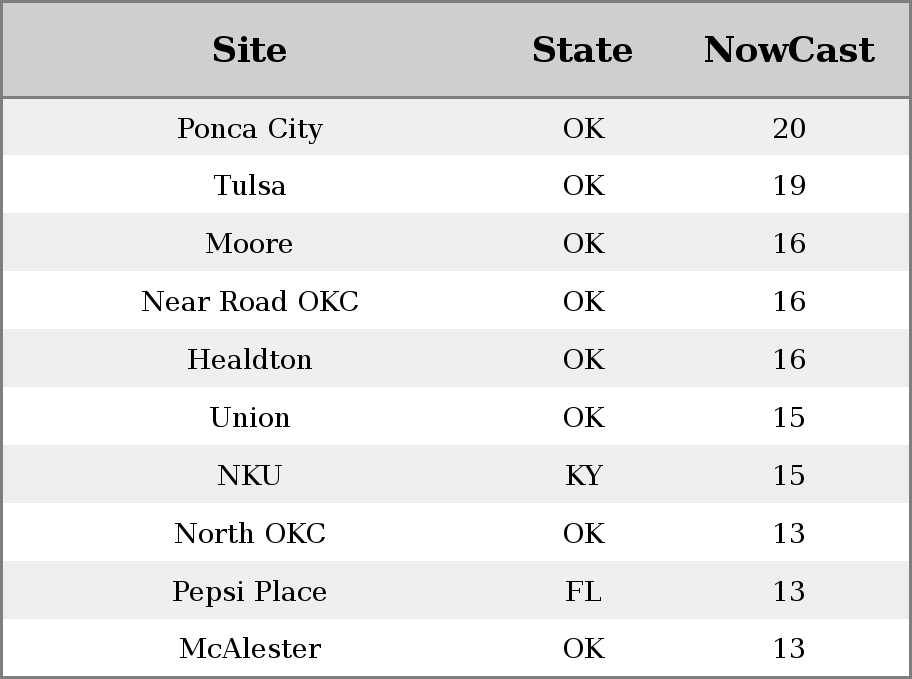The image size is (912, 679).
Task: Click the State column header
Action: pyautogui.click(x=583, y=50)
